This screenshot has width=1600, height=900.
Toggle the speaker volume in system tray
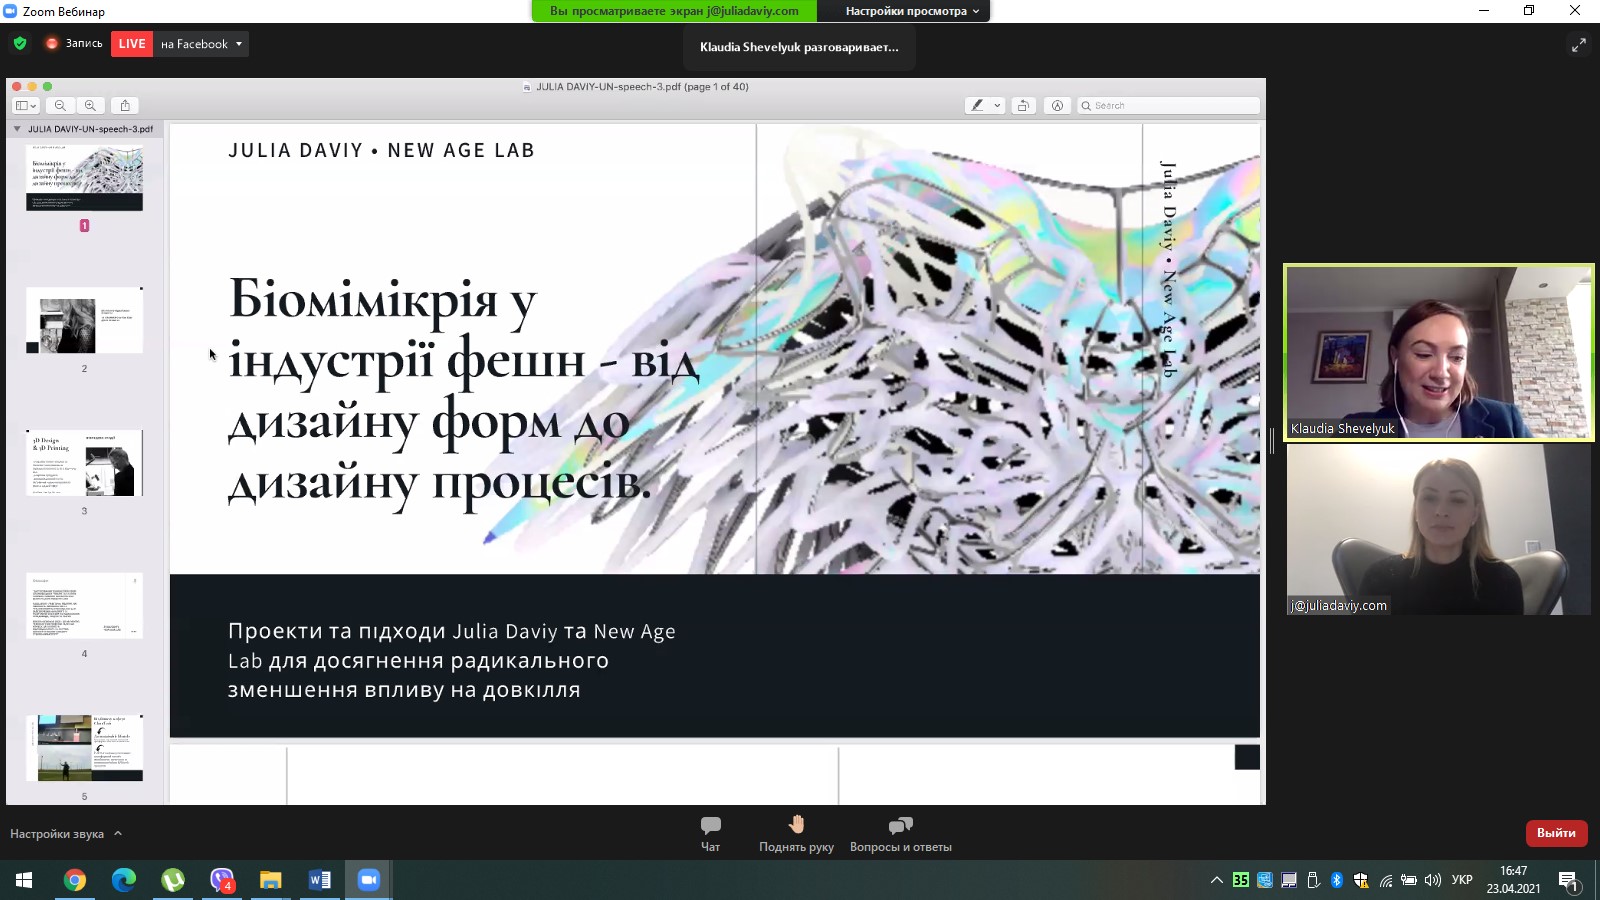[1432, 882]
